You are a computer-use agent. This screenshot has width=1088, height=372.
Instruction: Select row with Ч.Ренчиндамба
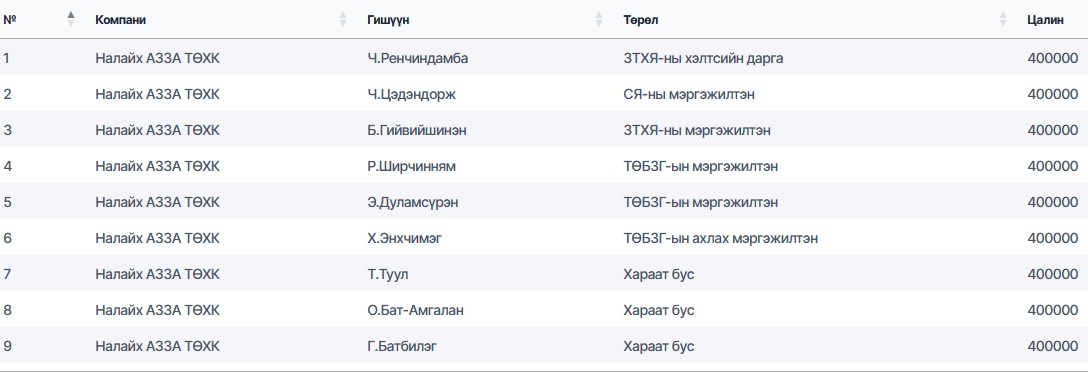point(544,58)
